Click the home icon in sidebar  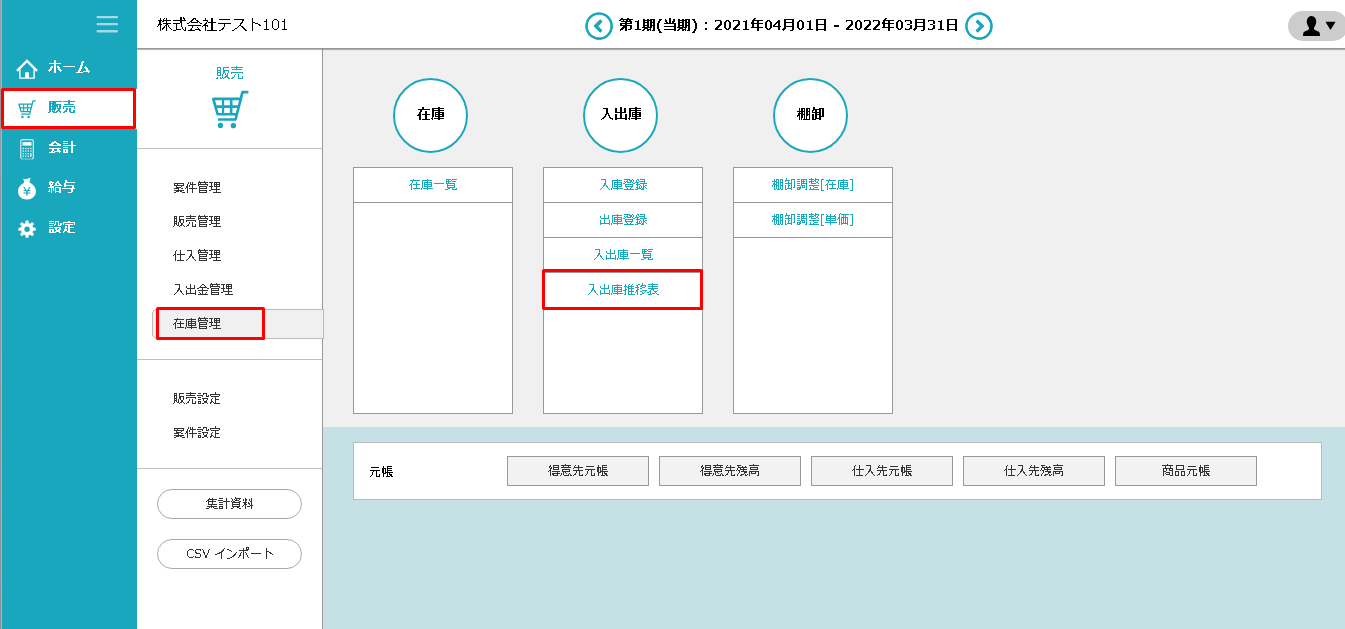click(27, 69)
